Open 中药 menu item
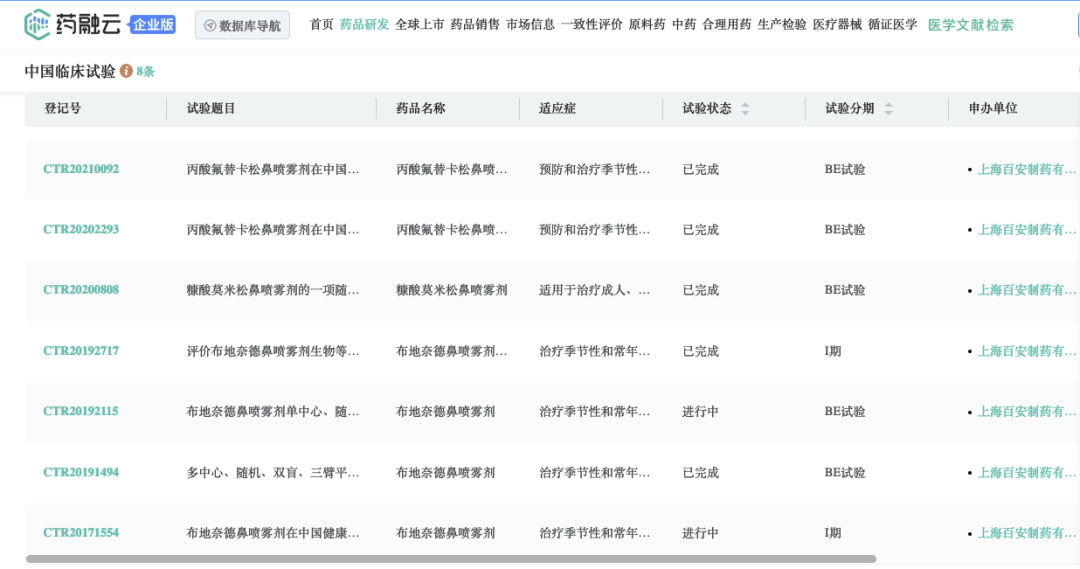 click(684, 25)
